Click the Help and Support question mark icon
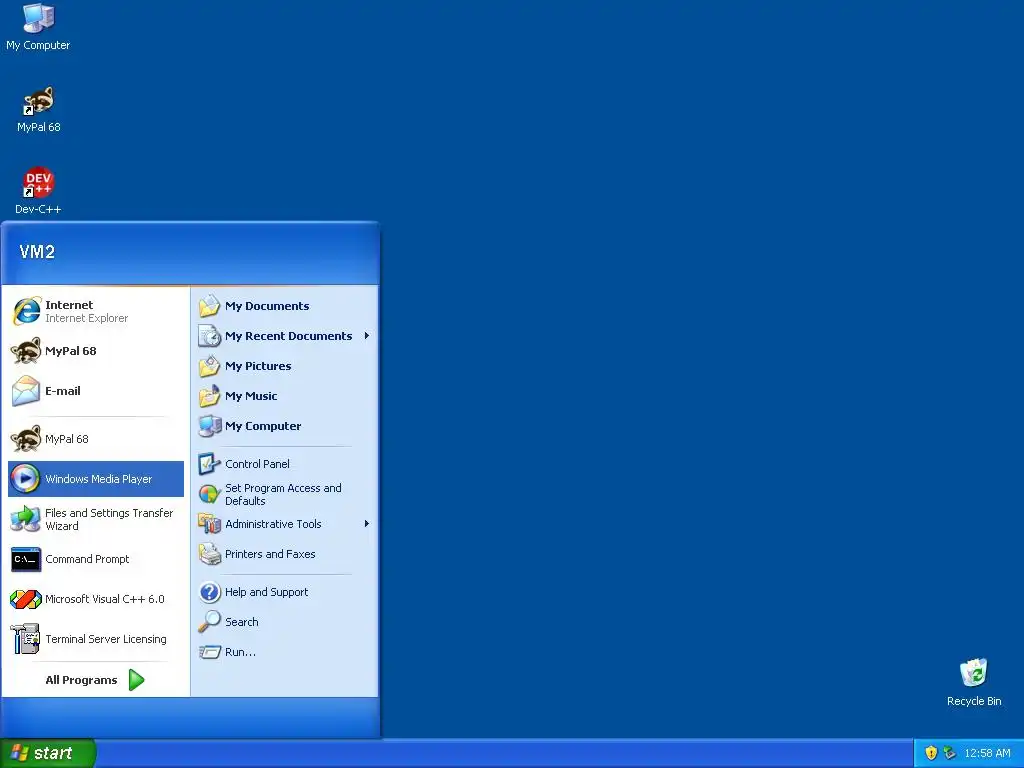The image size is (1024, 768). pos(210,592)
